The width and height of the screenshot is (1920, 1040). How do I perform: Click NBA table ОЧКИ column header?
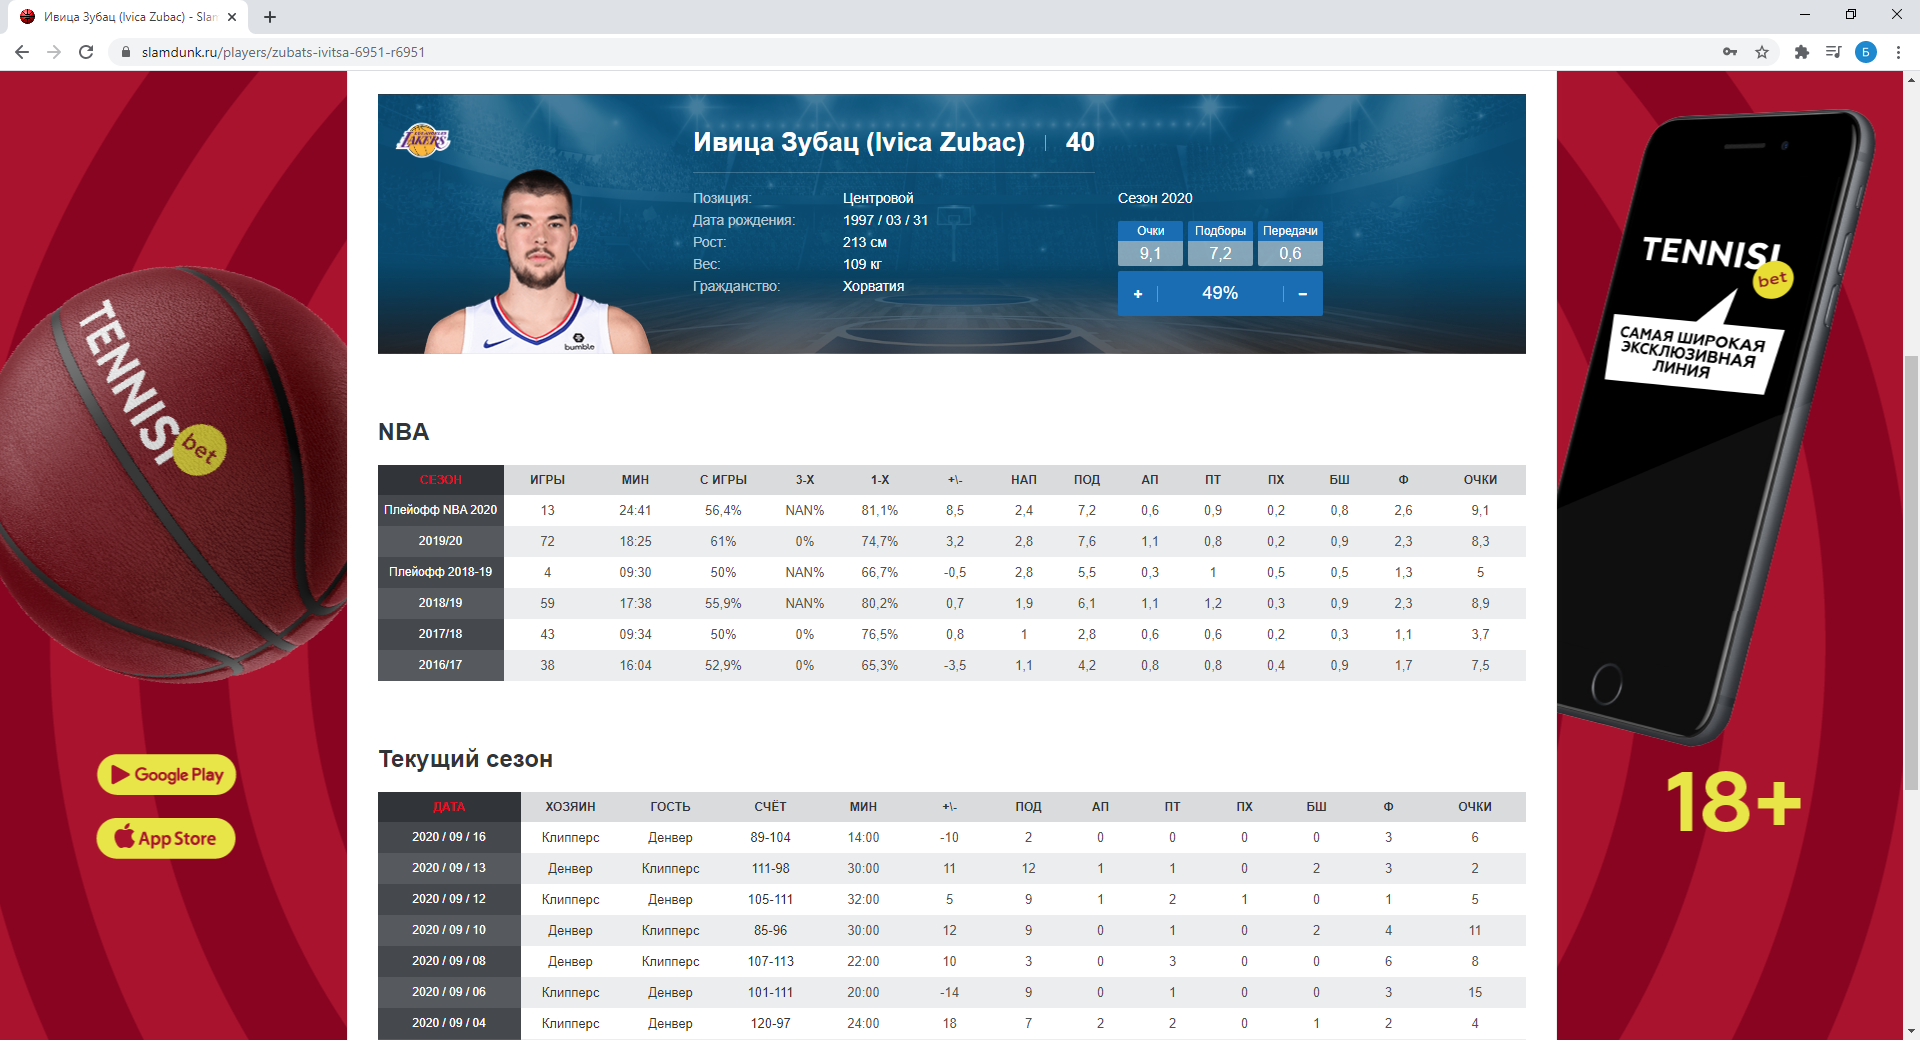[1480, 480]
